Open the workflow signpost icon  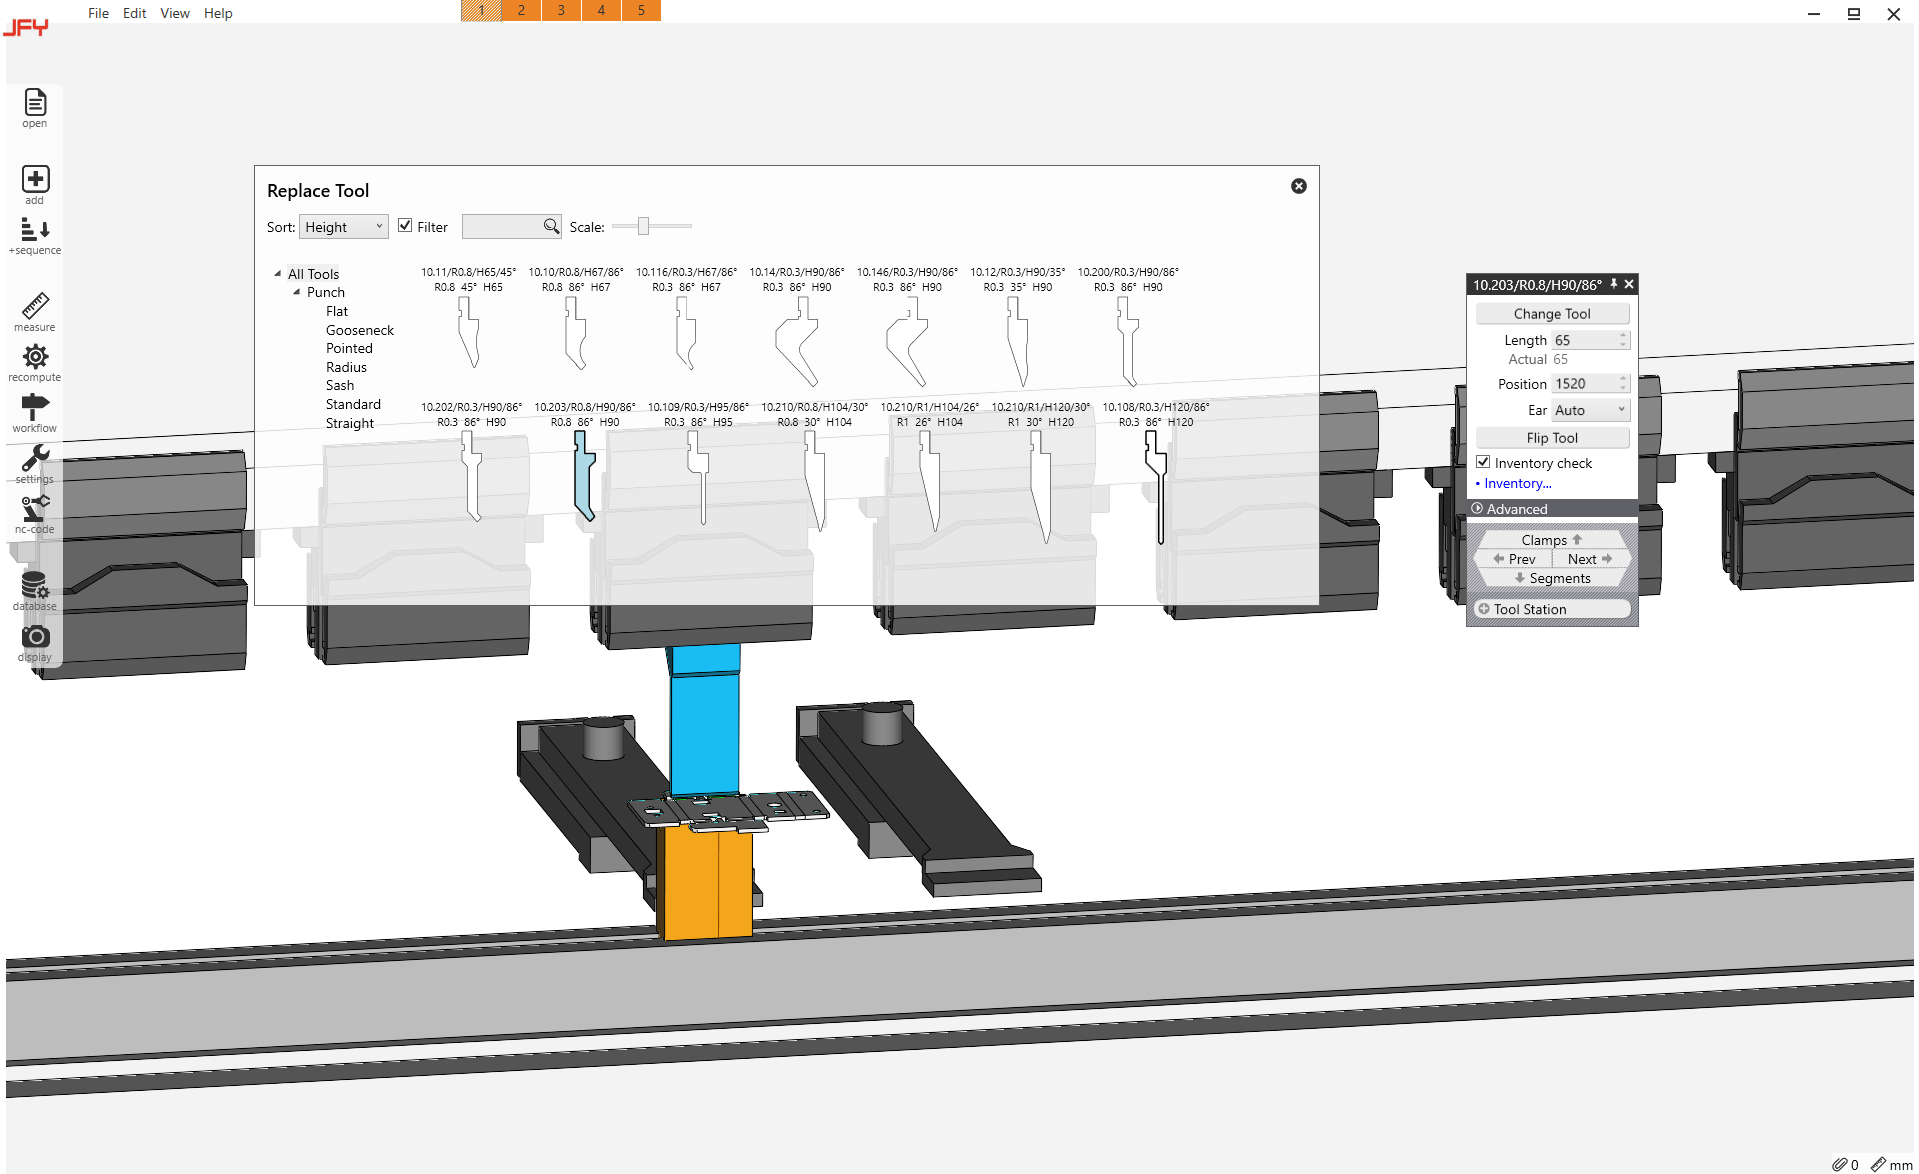coord(35,408)
